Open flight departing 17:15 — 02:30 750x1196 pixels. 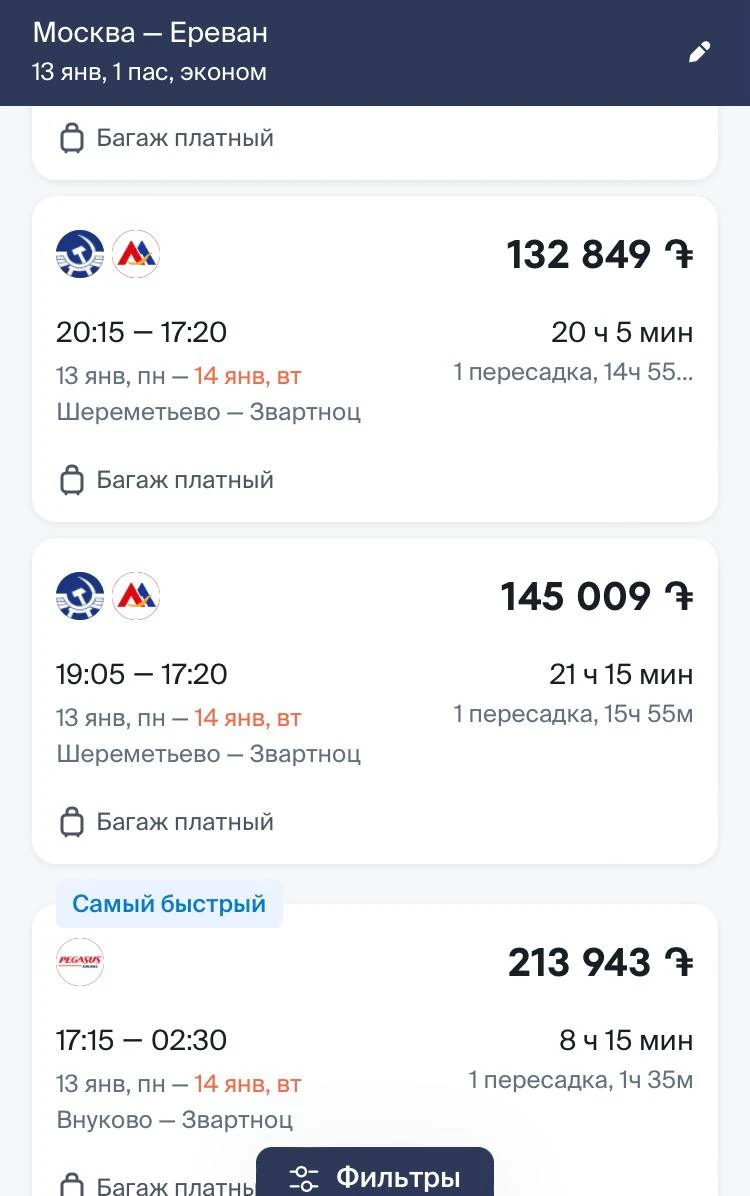coord(375,1050)
